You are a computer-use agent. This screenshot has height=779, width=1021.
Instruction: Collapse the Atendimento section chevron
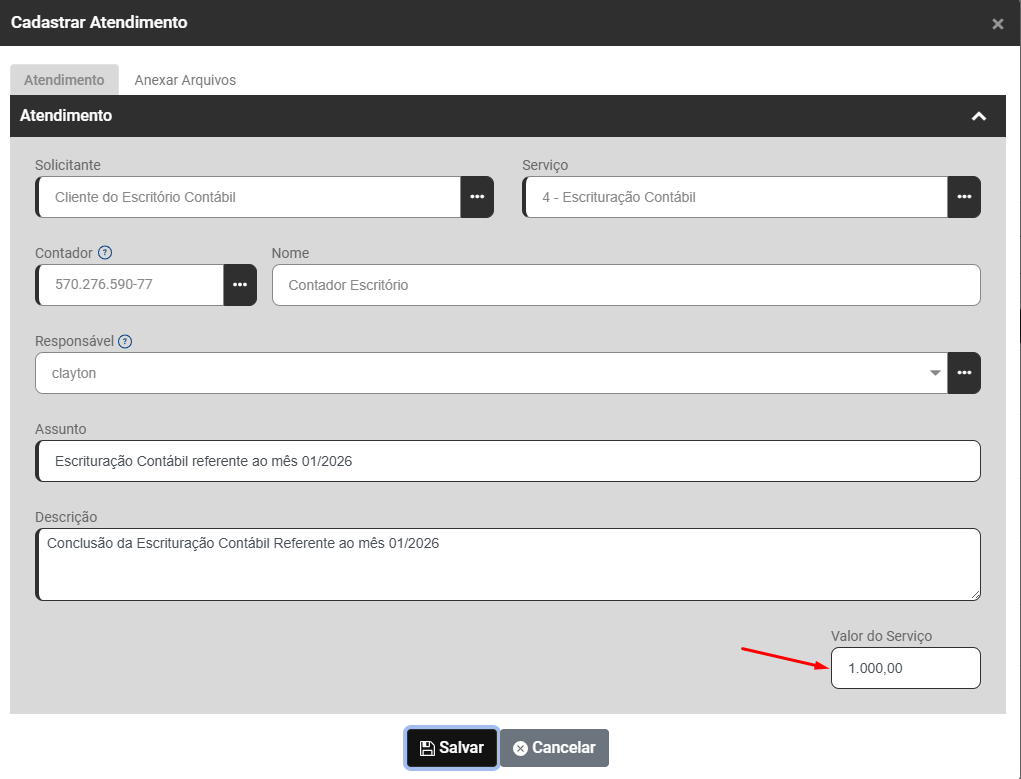click(x=979, y=116)
